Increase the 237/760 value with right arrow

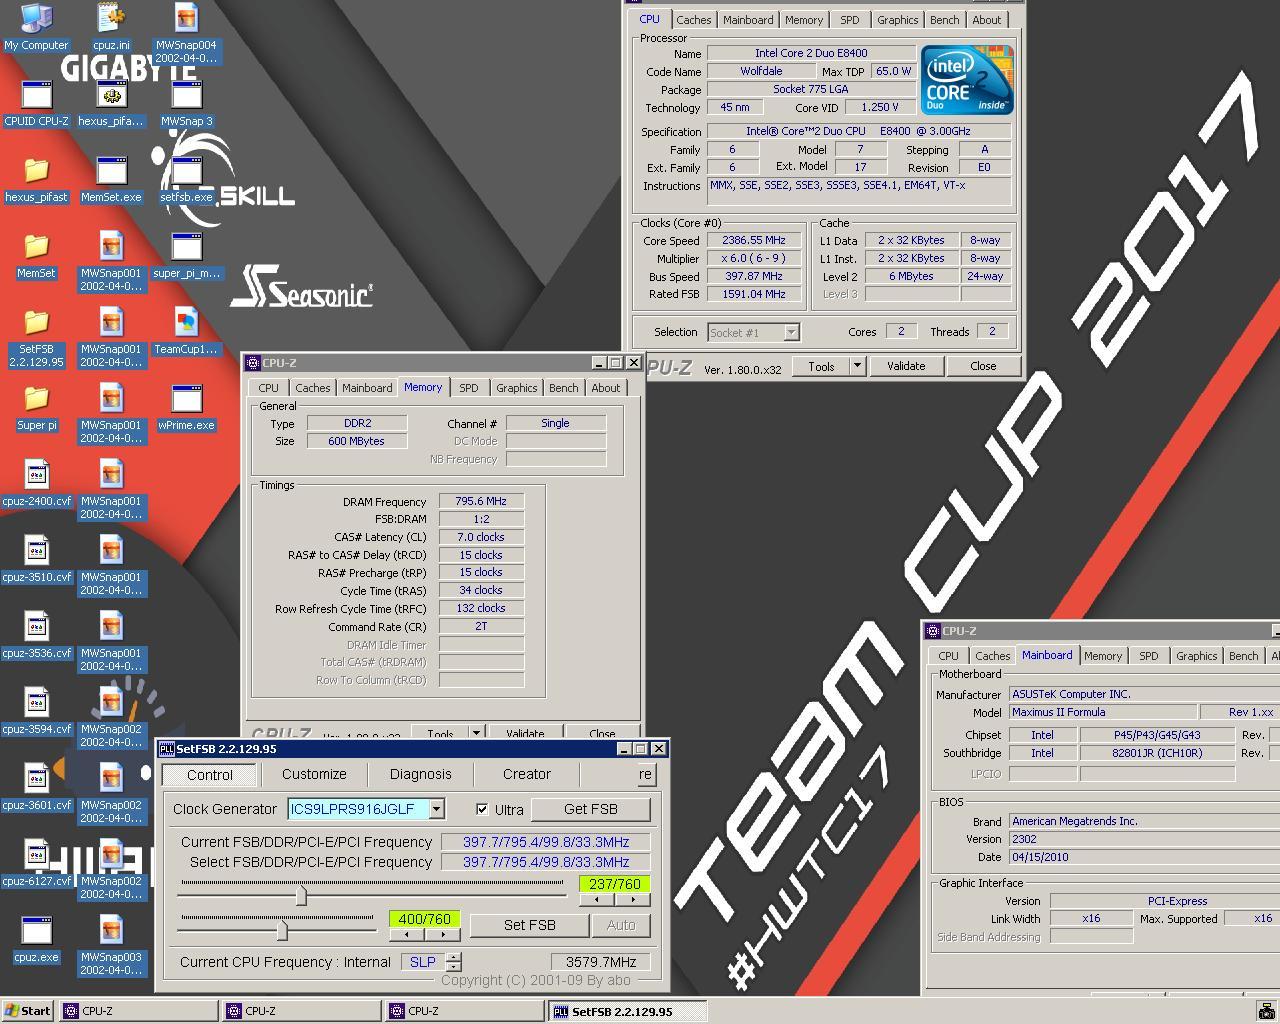(632, 899)
